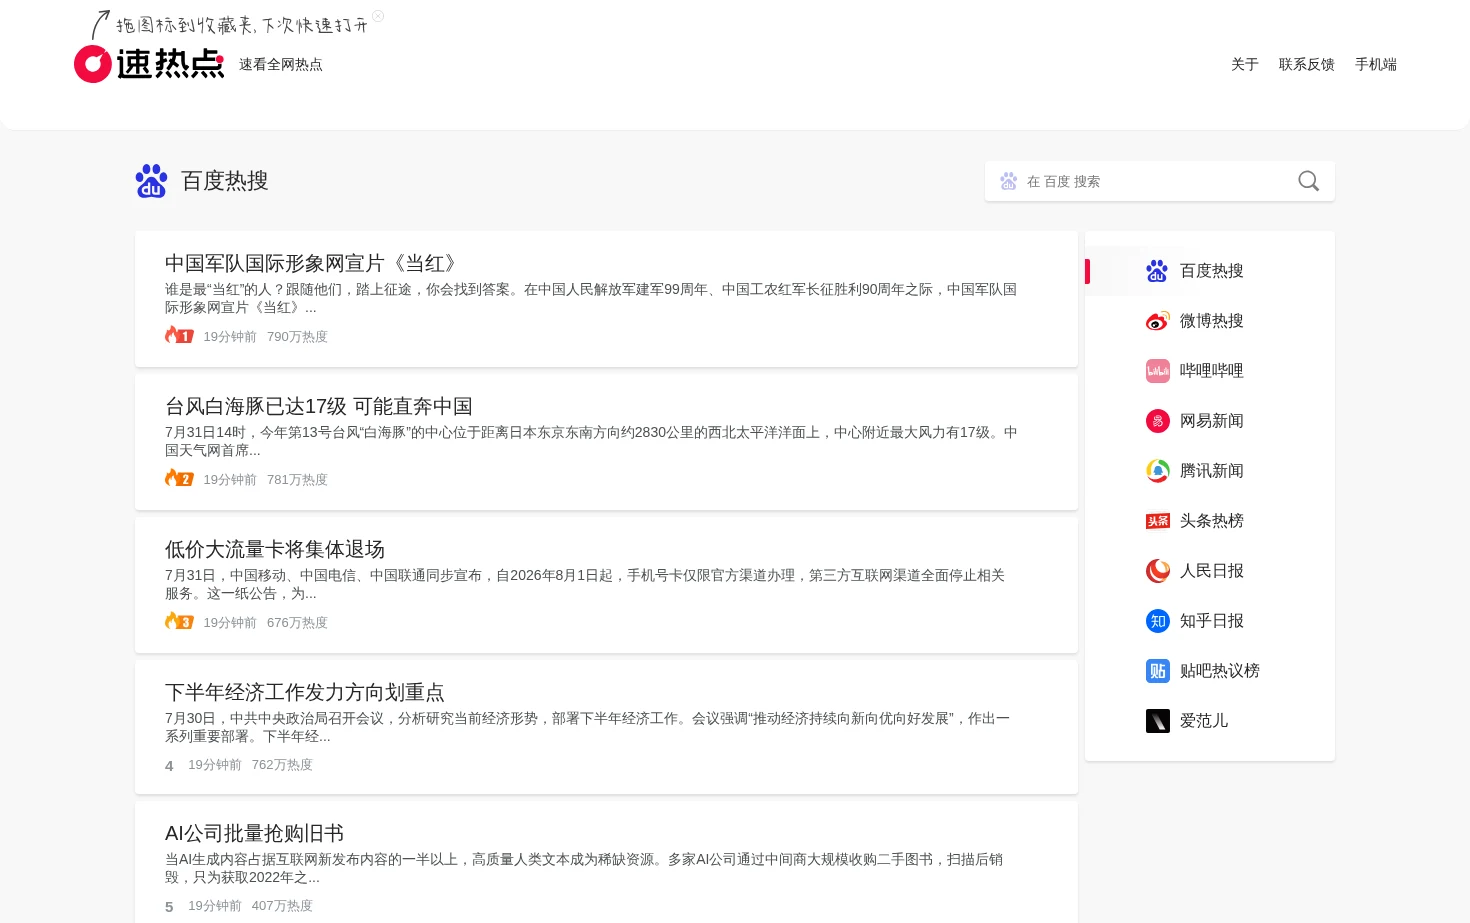1470x923 pixels.
Task: Switch to 哔哩哔哩 in the sidebar
Action: point(1210,371)
